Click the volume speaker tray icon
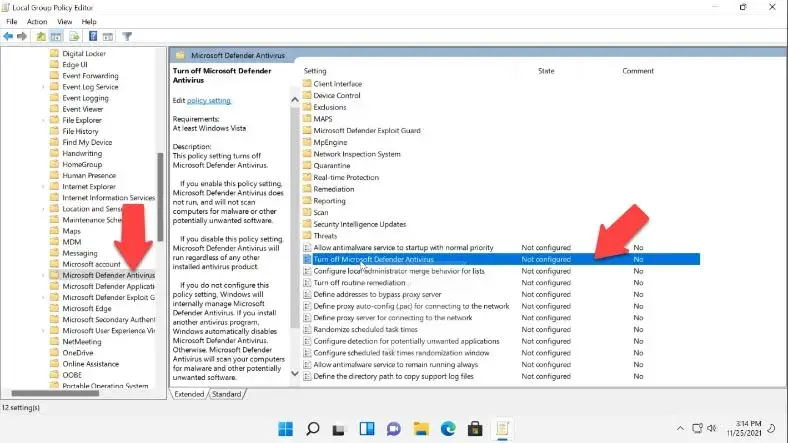The height and width of the screenshot is (443, 788). coord(712,428)
